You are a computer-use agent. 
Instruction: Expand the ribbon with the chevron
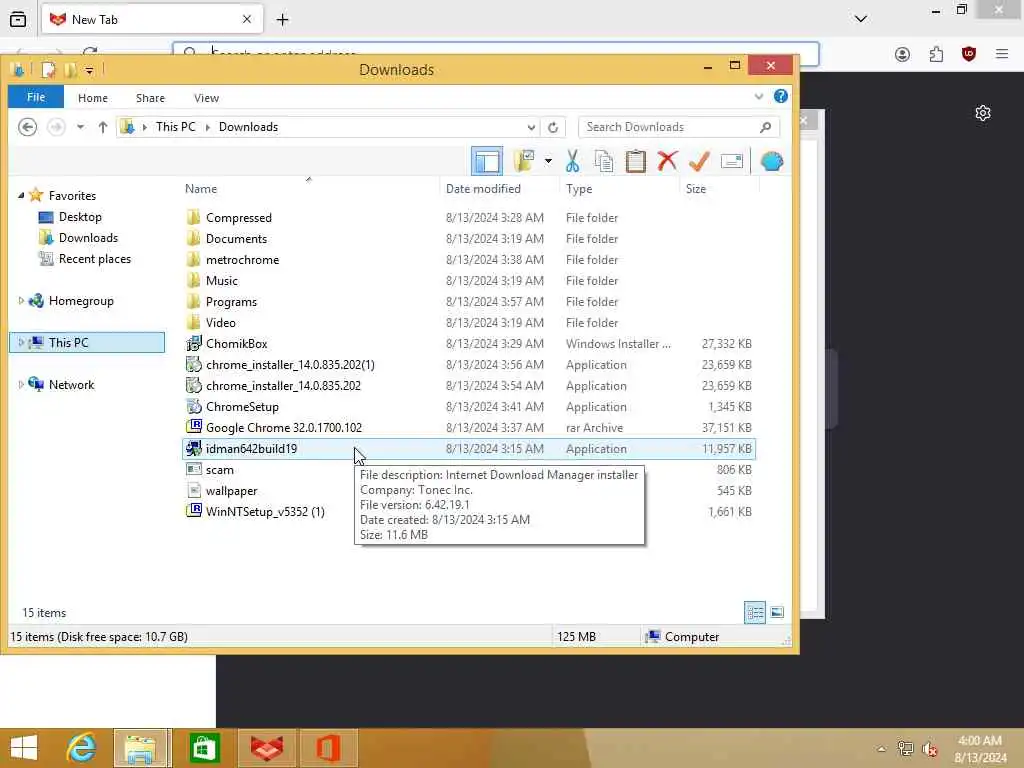click(758, 97)
